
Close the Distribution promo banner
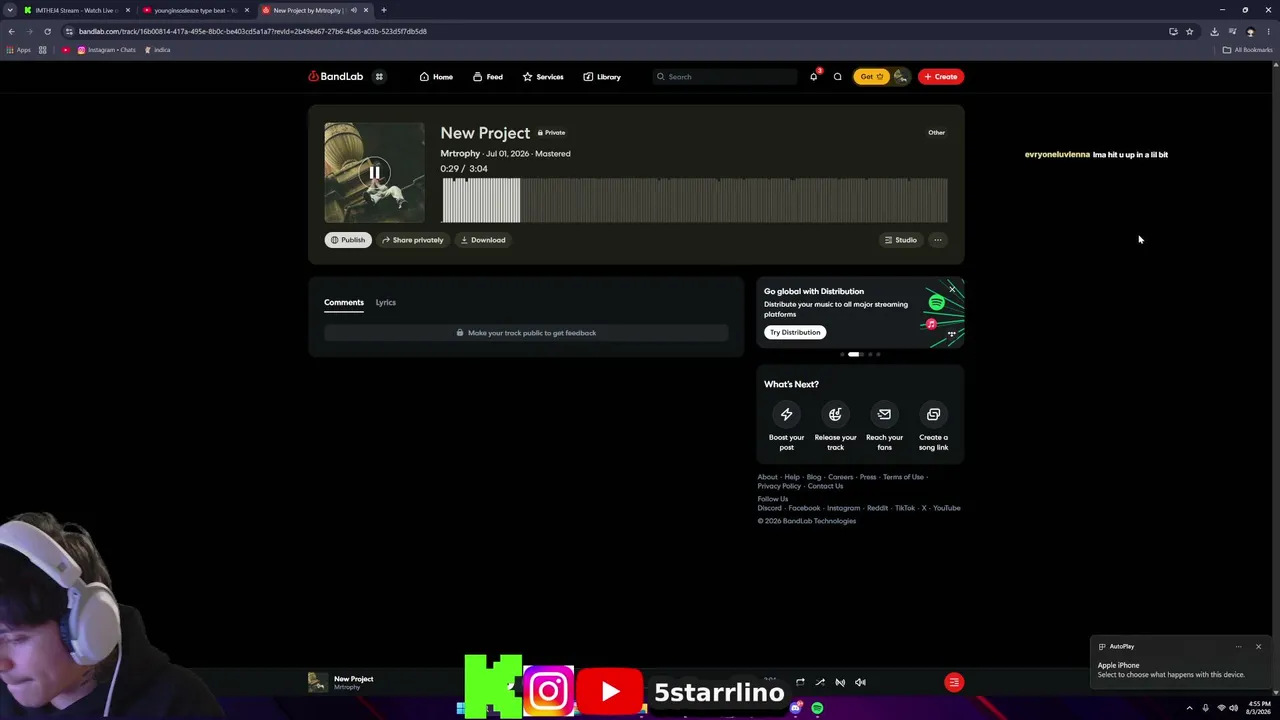[x=952, y=289]
